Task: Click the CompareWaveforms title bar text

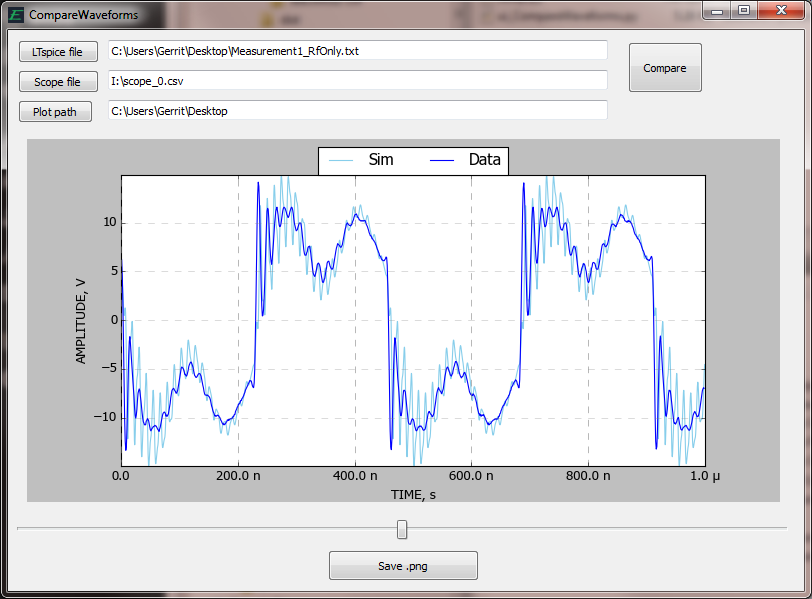Action: [x=84, y=15]
